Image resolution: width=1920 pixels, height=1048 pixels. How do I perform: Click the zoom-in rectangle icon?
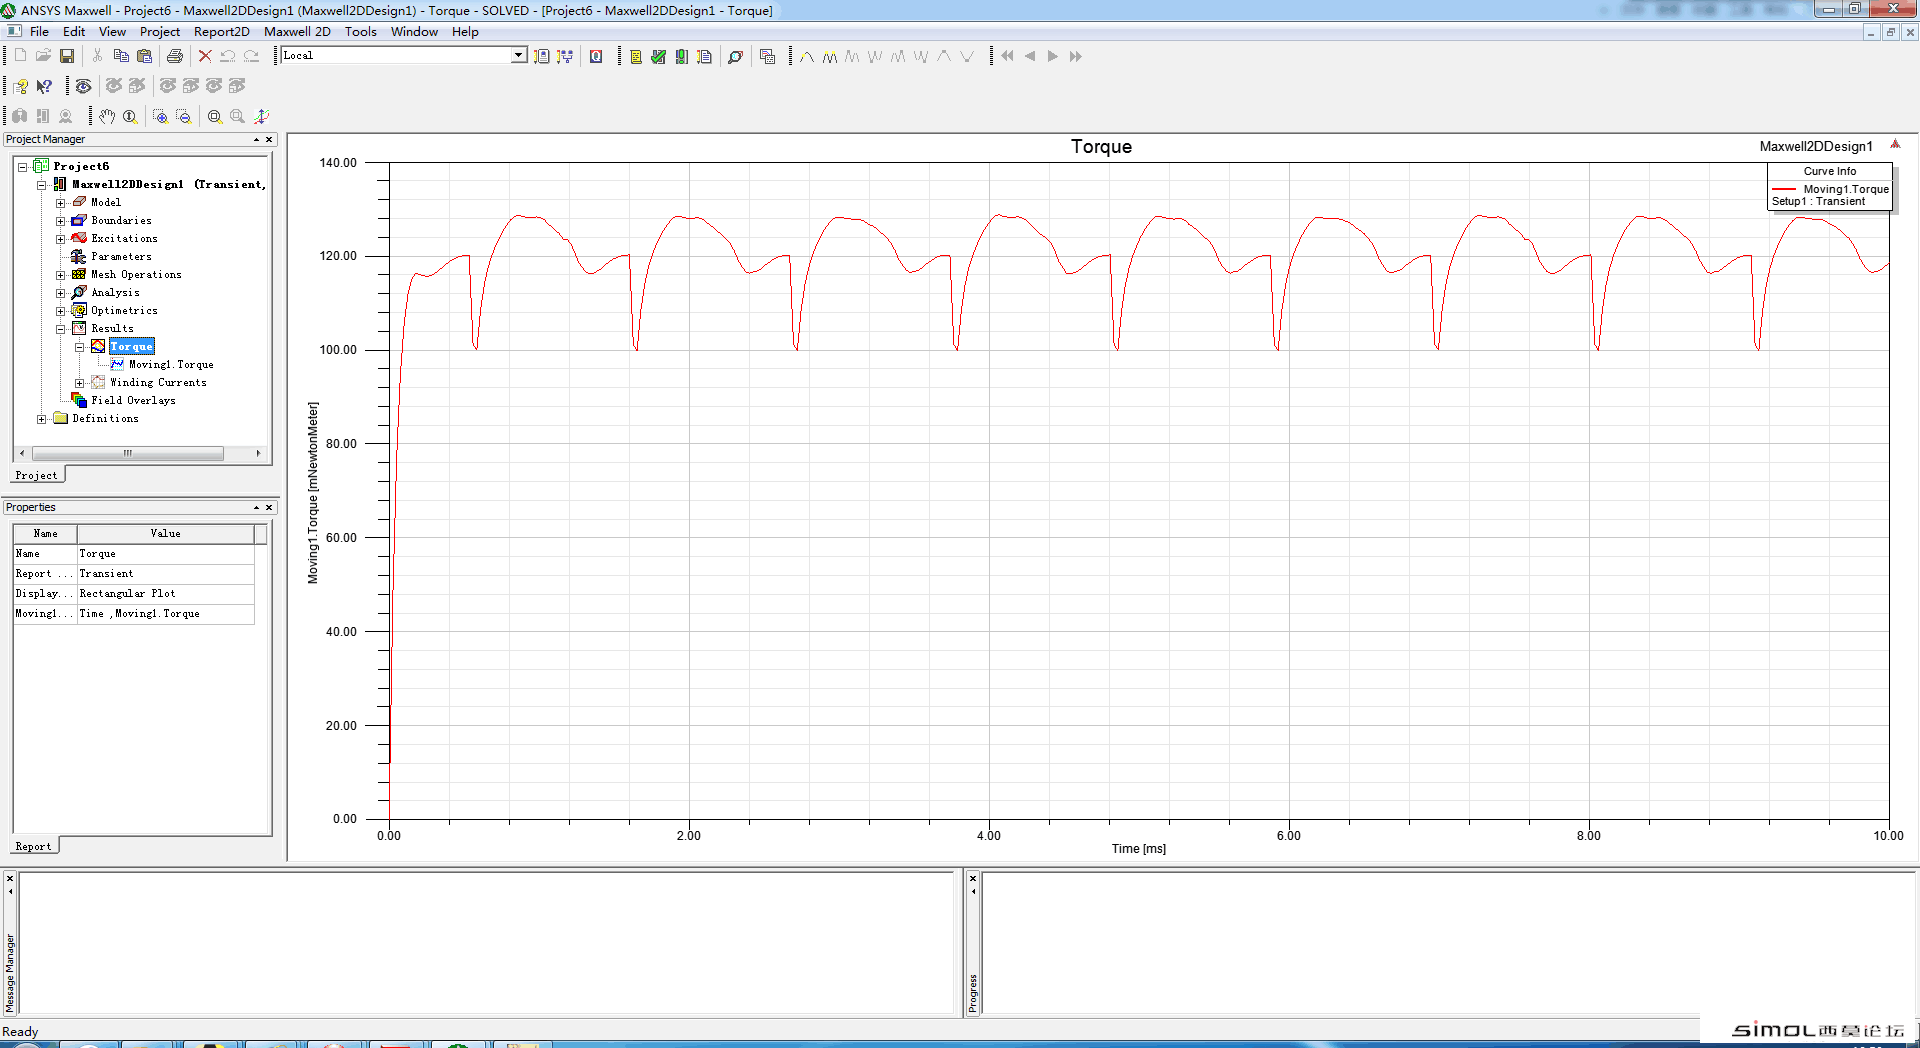160,116
